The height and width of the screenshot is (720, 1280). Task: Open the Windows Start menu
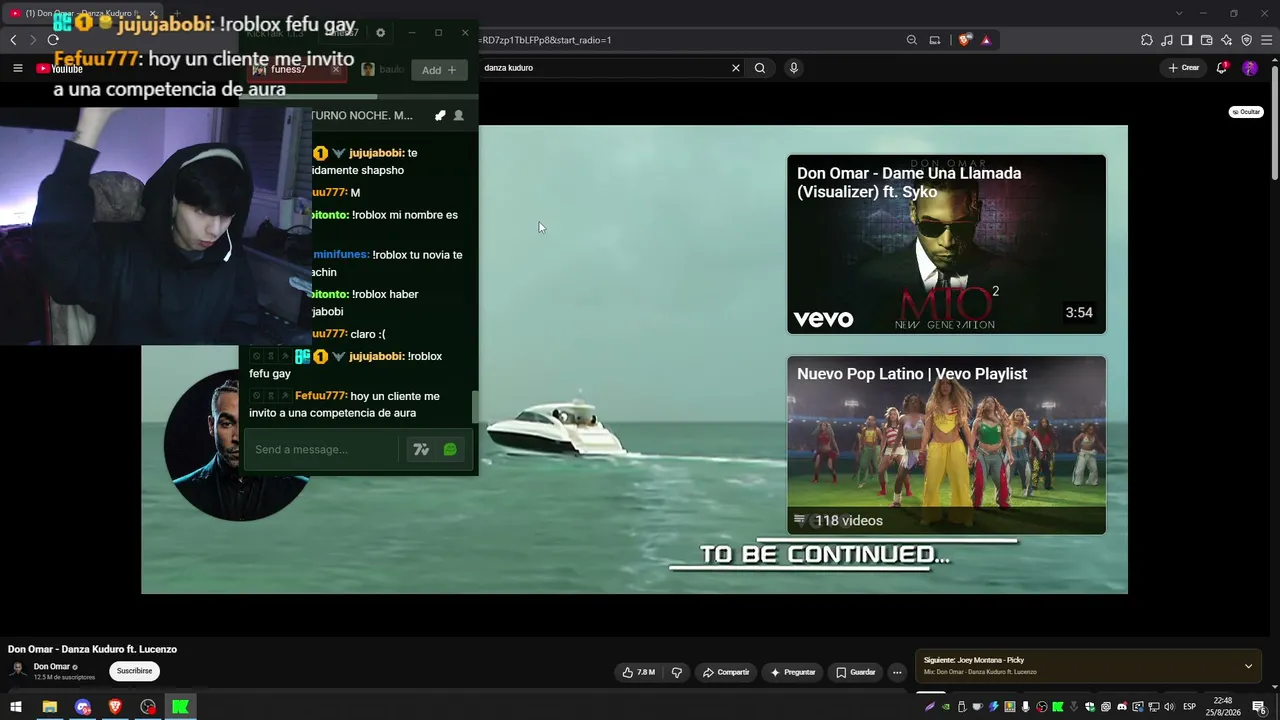(x=16, y=707)
